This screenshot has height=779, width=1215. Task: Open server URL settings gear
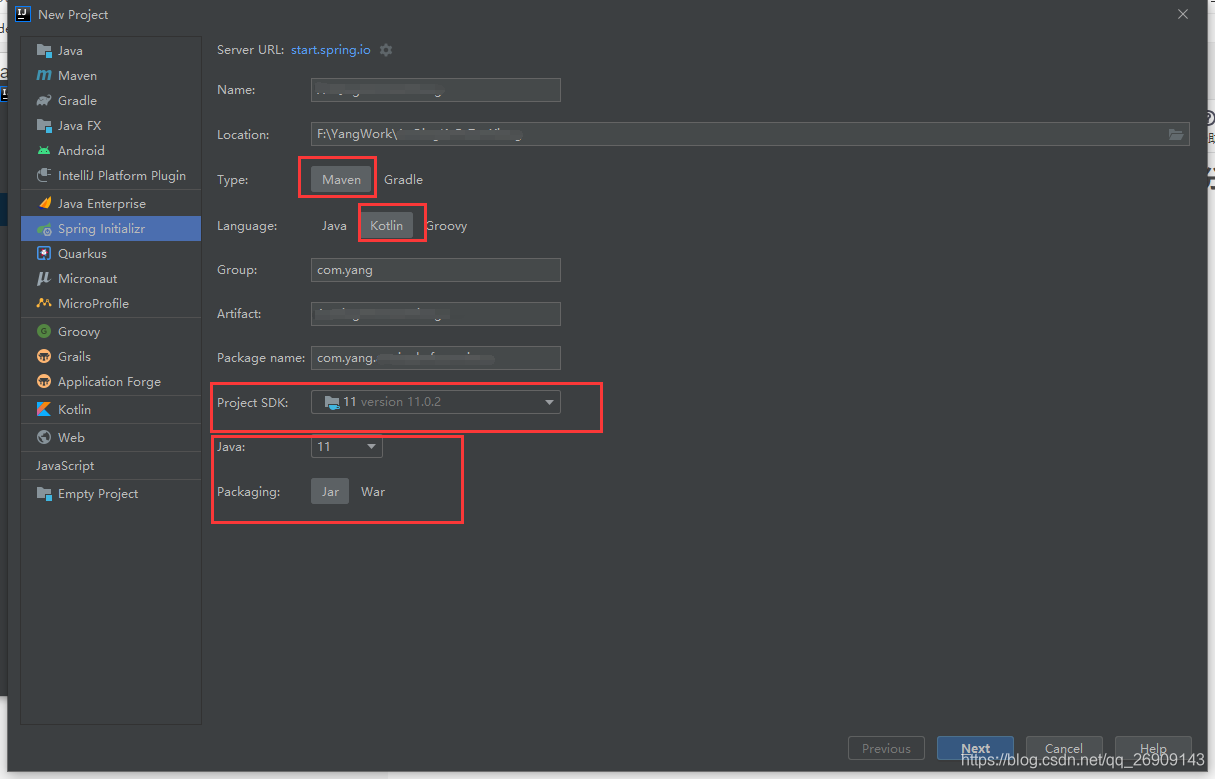pyautogui.click(x=386, y=50)
